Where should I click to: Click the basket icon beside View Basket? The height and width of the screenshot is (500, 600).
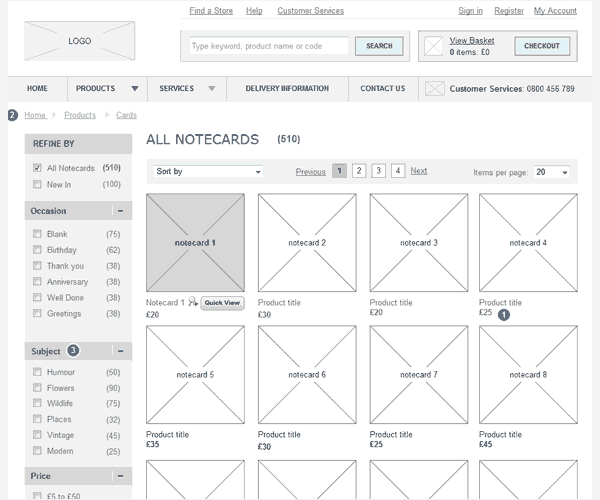click(433, 46)
